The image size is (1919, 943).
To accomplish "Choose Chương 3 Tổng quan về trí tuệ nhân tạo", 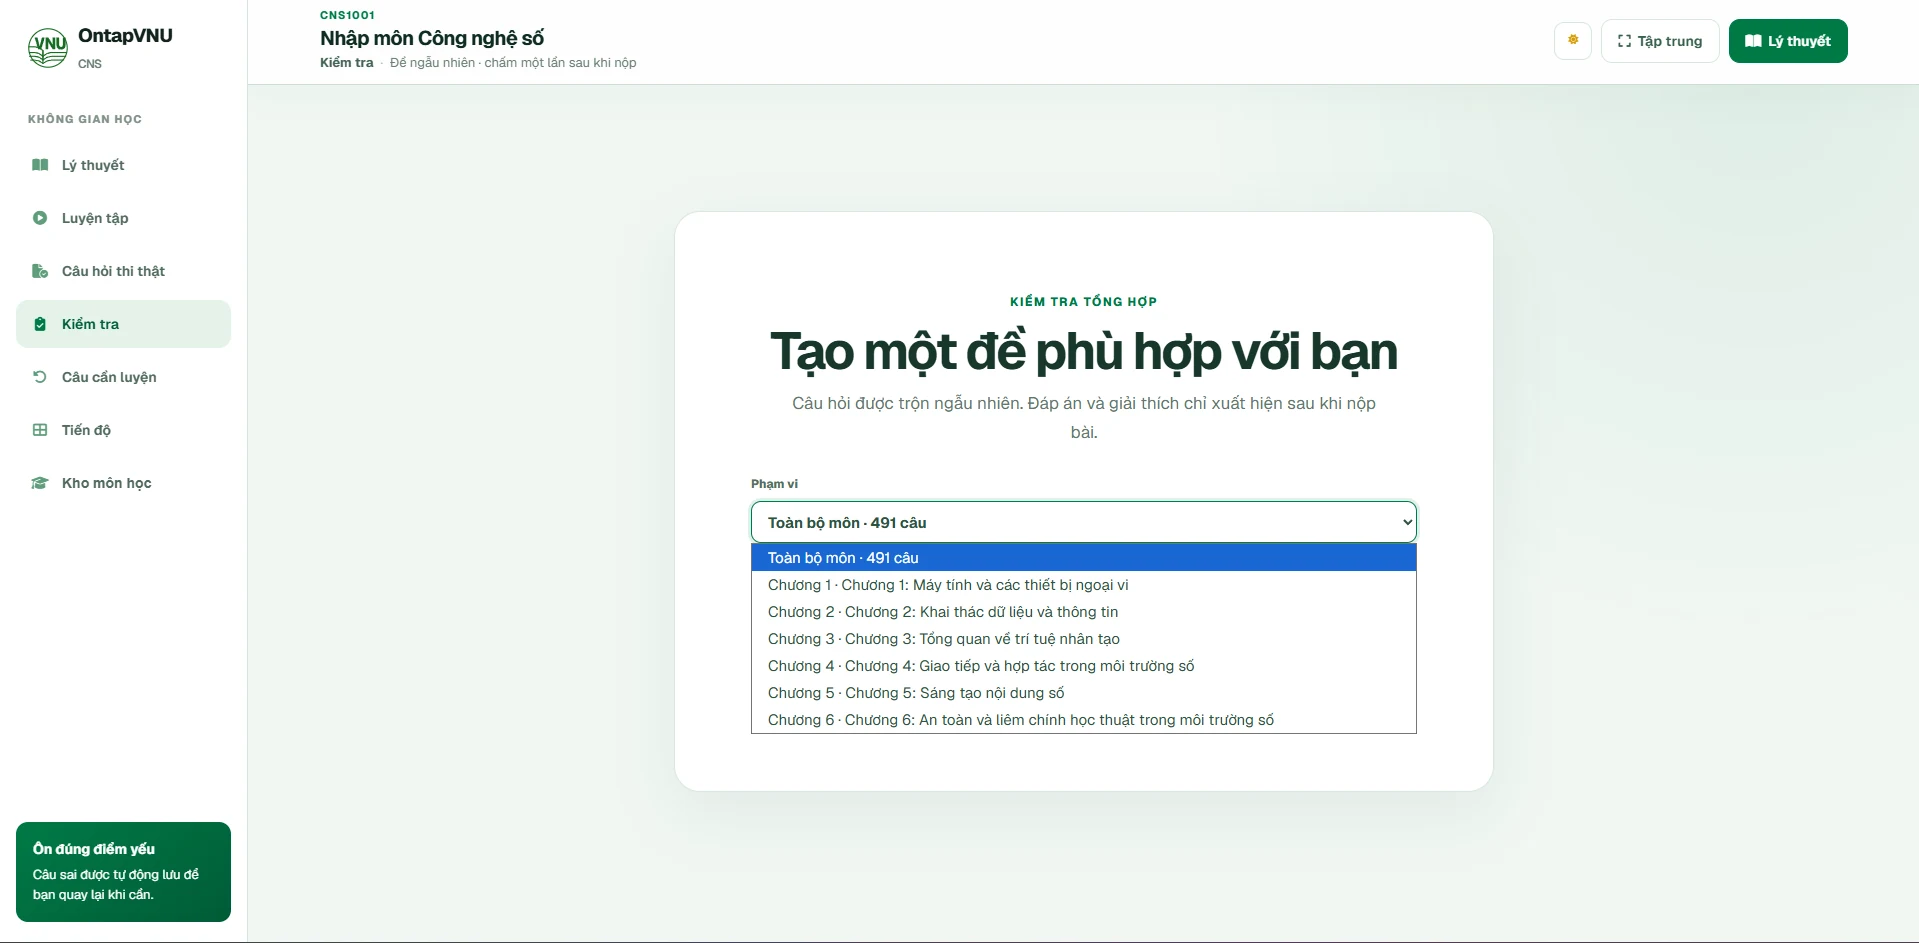I will click(x=1084, y=639).
